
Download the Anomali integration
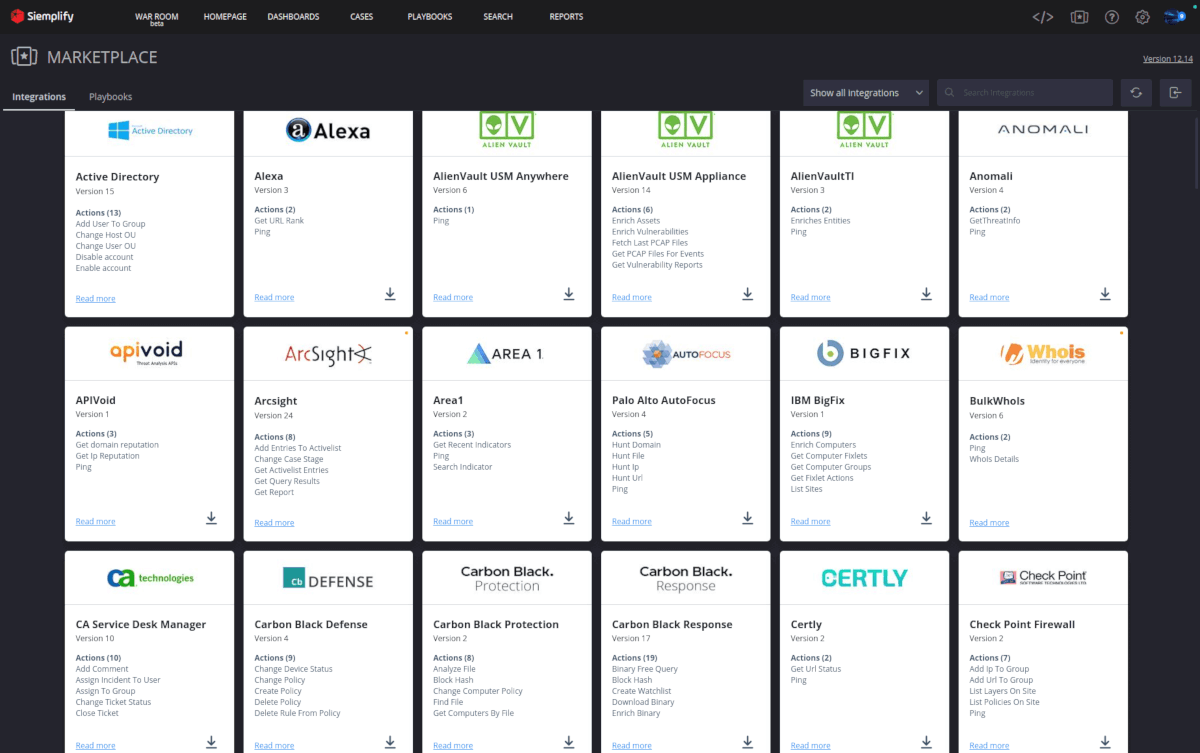1105,294
